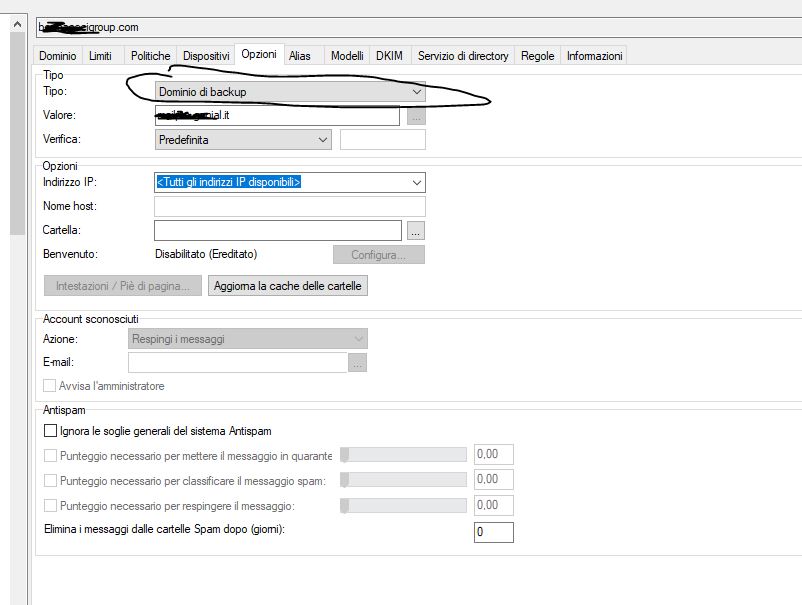The height and width of the screenshot is (605, 802).
Task: Toggle the Avvisa l'amministratore checkbox
Action: [51, 386]
